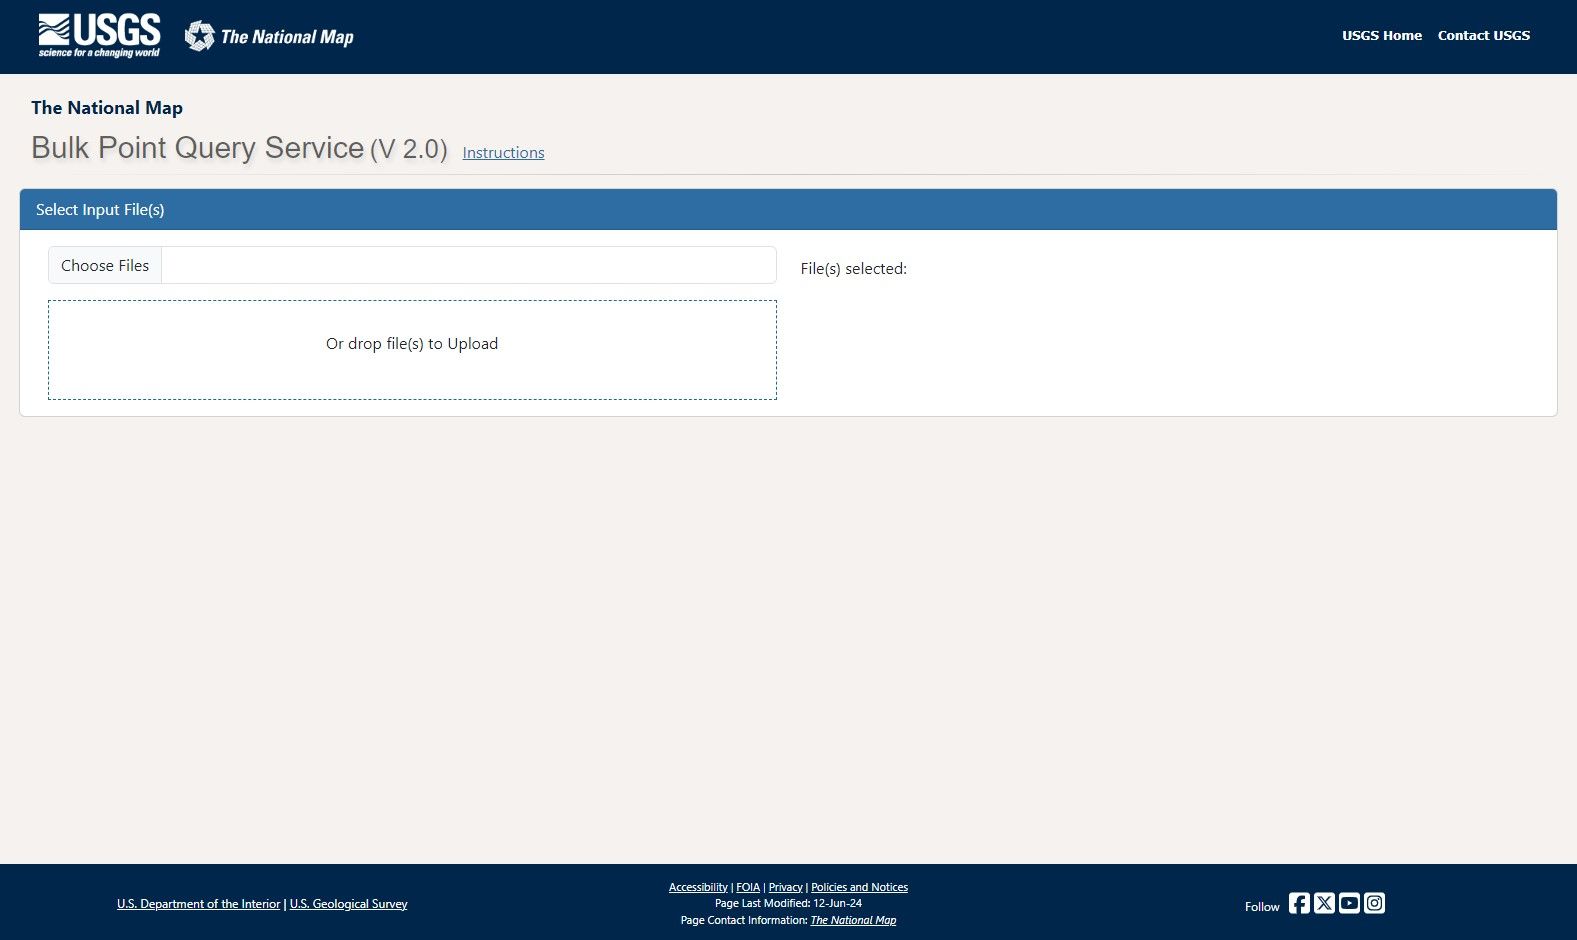Open the USGS Facebook icon
Screen dimensions: 1577x940
click(1299, 903)
